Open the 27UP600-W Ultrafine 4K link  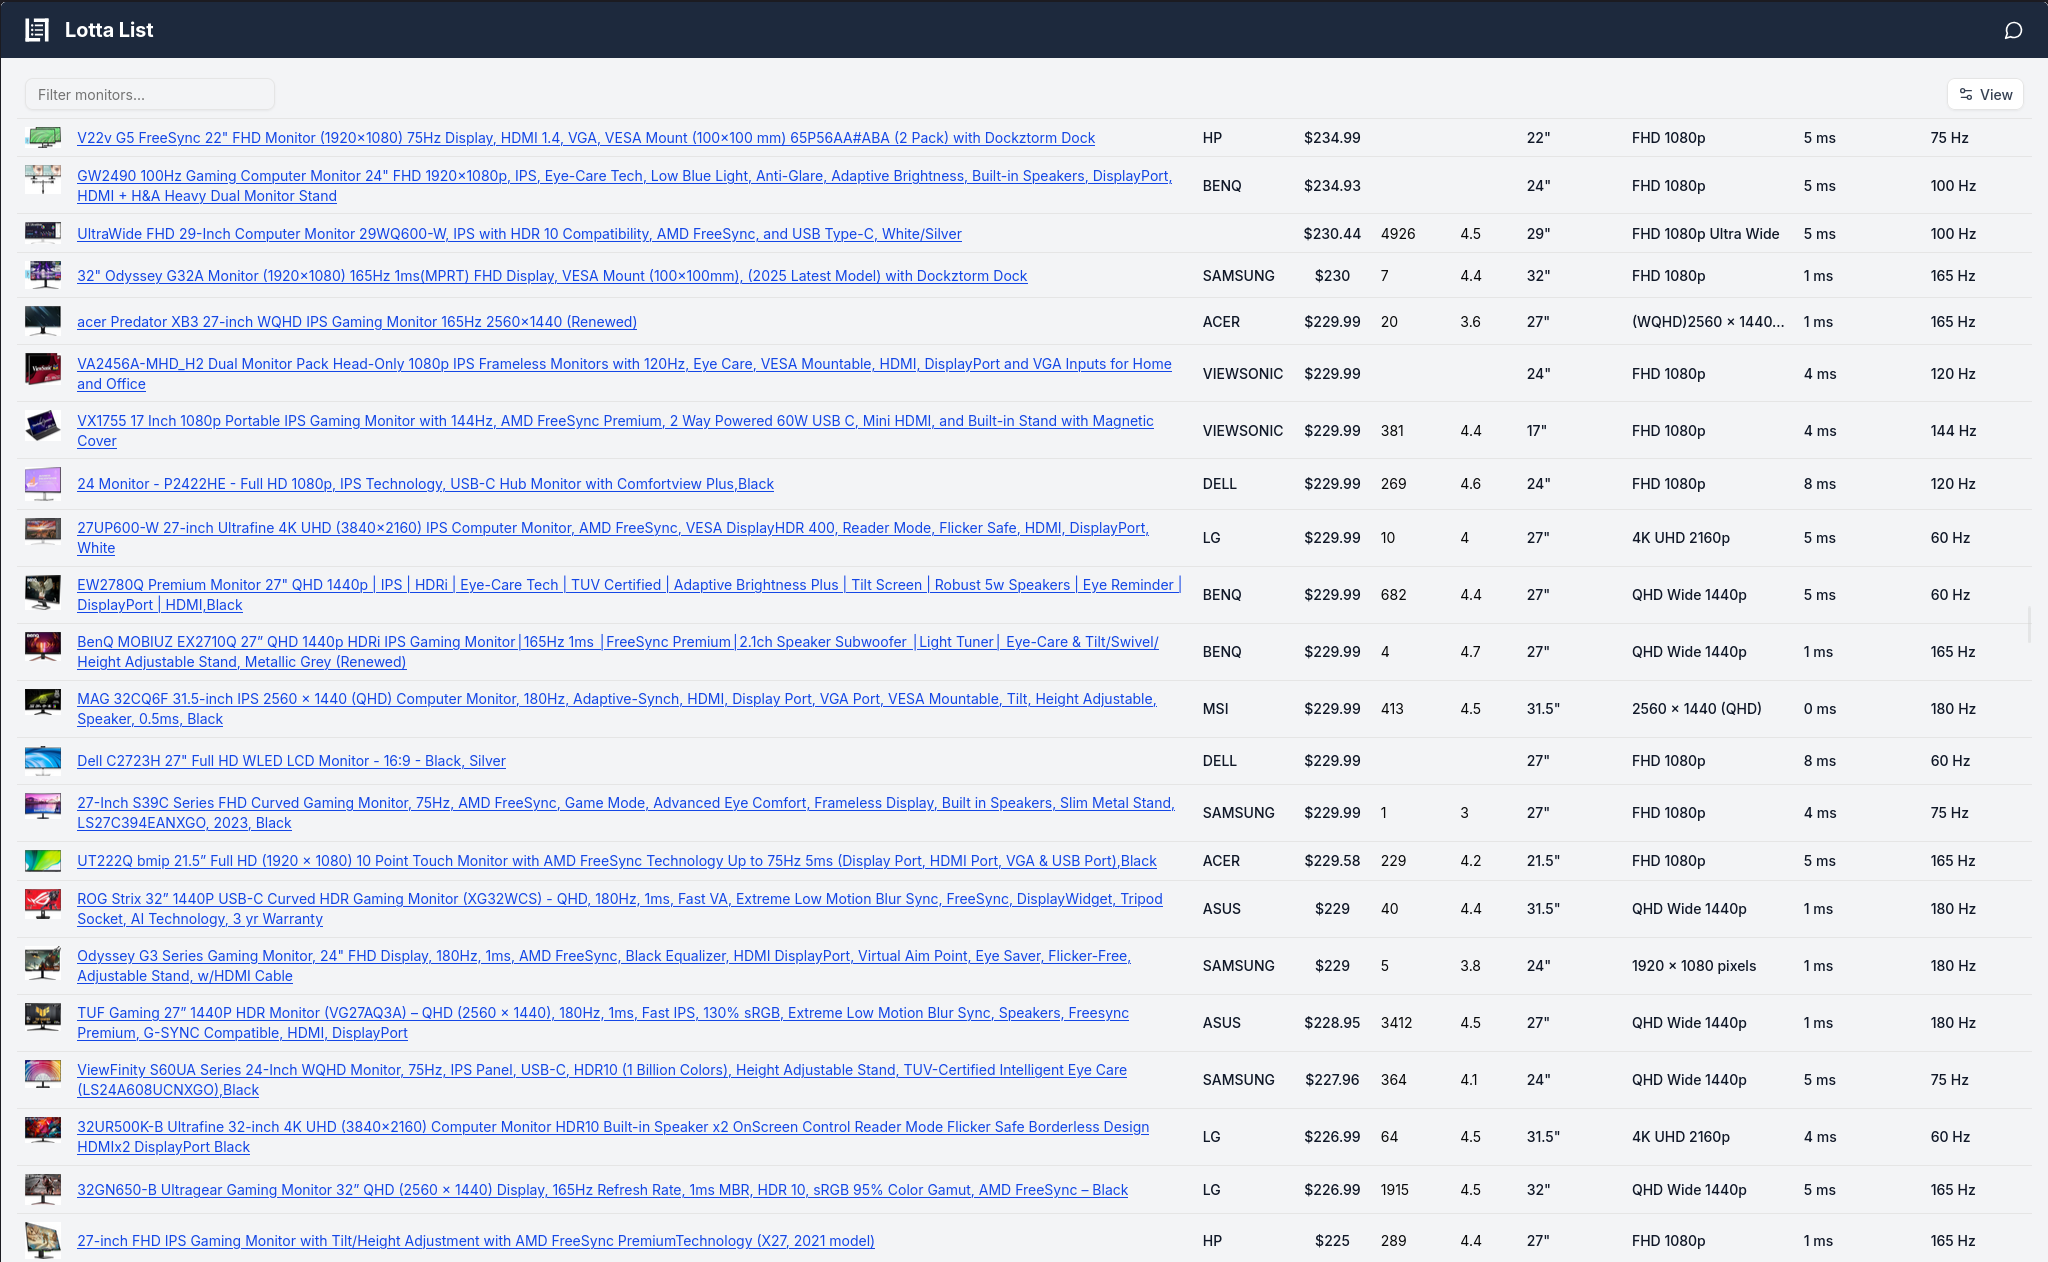[x=613, y=538]
